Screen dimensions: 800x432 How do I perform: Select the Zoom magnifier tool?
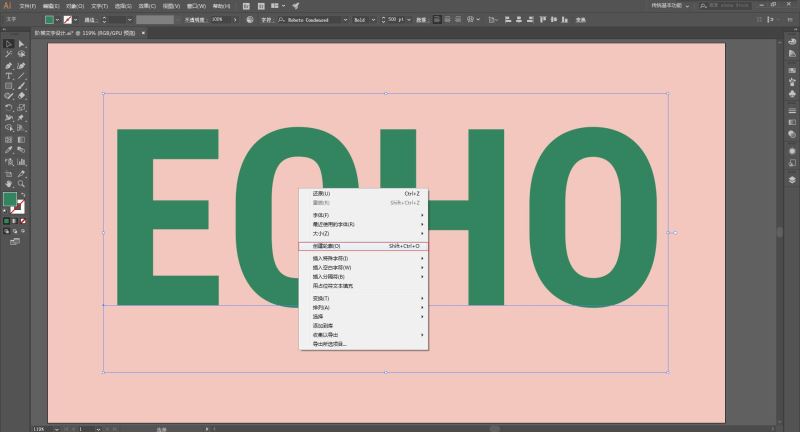[21, 184]
